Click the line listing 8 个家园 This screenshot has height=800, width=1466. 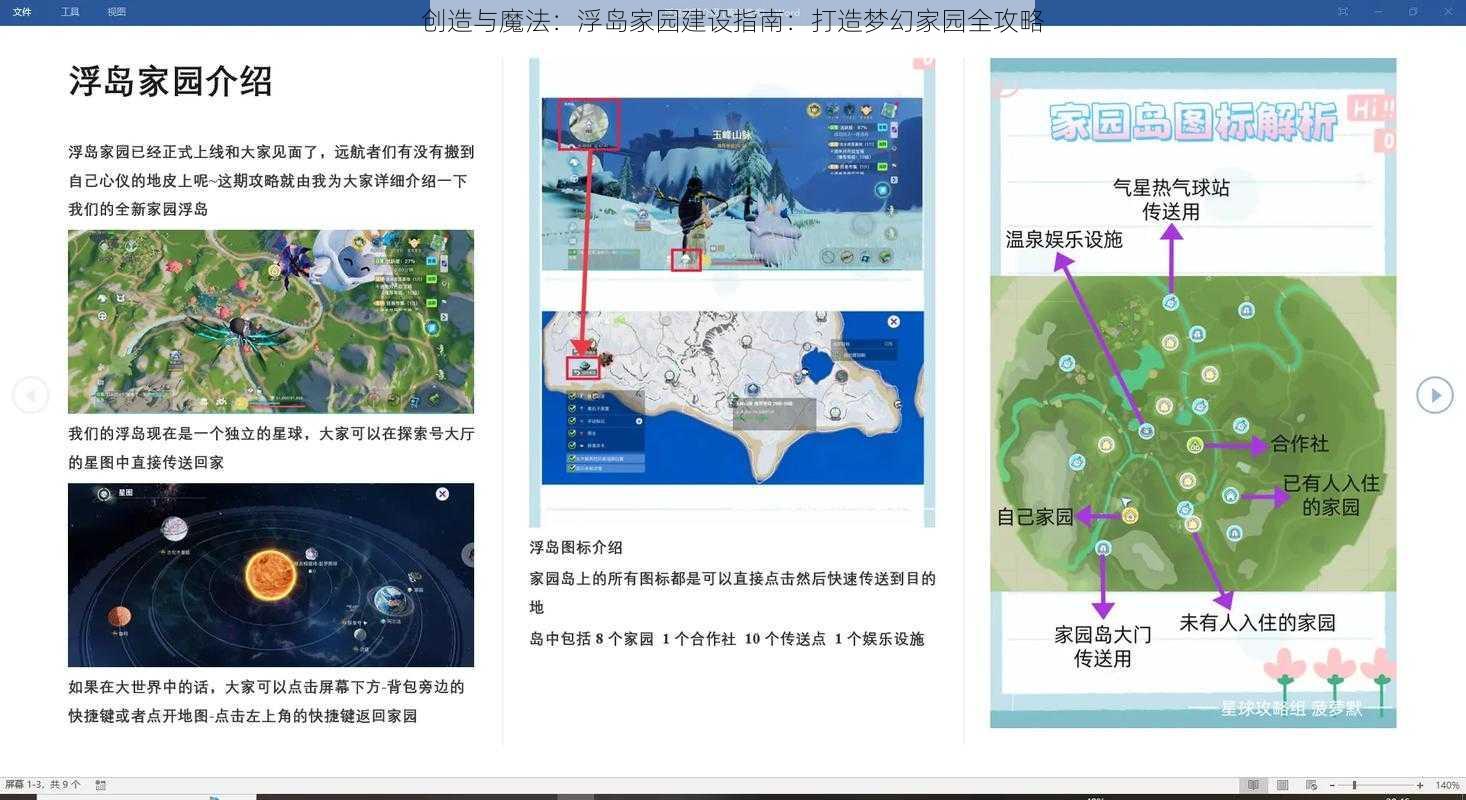727,638
